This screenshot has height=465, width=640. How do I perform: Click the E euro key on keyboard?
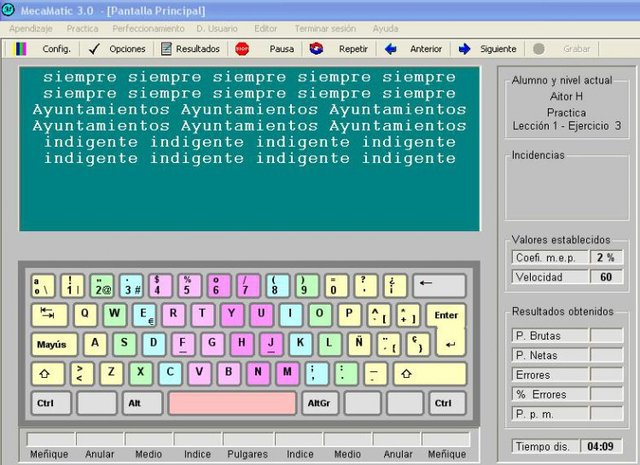coord(144,315)
